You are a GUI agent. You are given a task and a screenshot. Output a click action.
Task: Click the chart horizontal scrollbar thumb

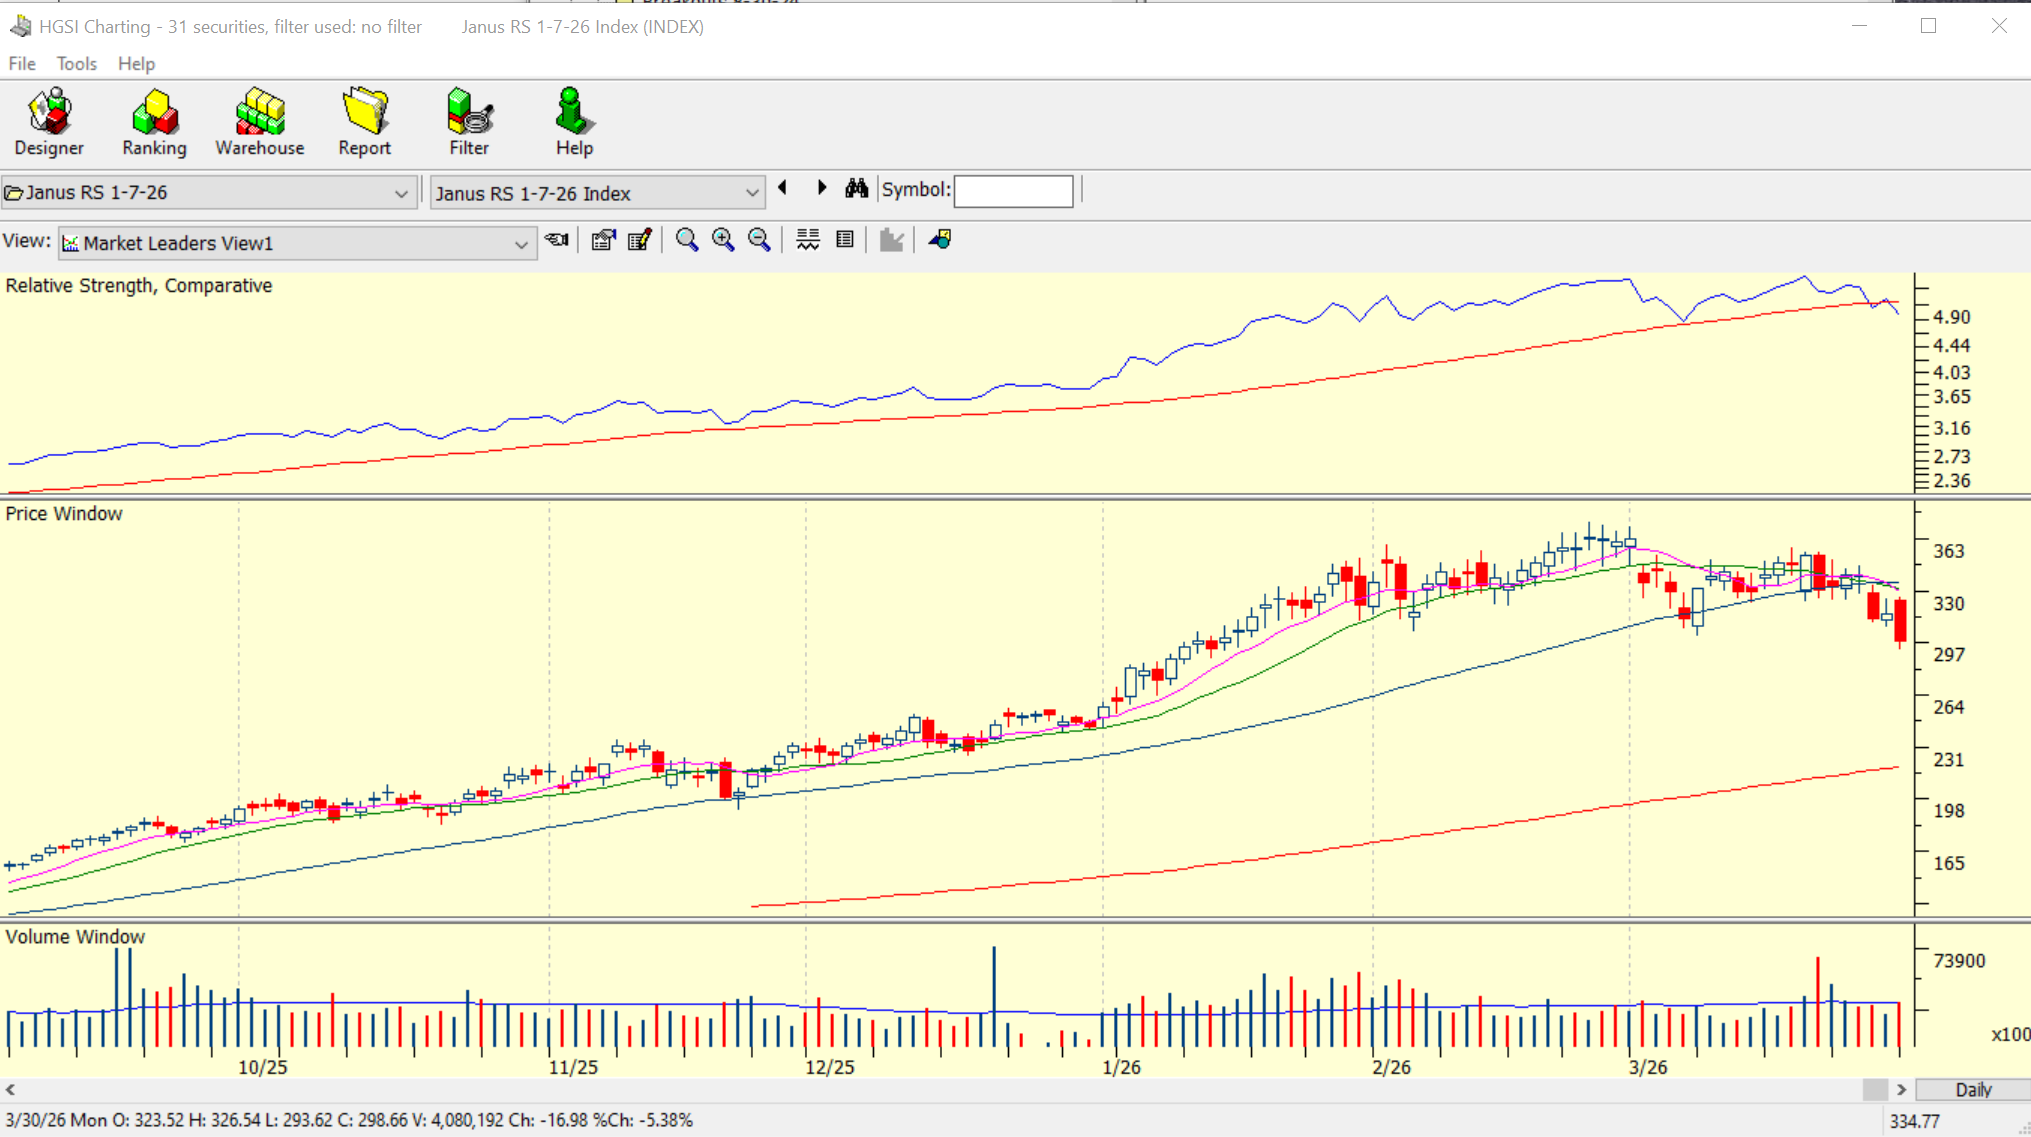tap(1875, 1089)
